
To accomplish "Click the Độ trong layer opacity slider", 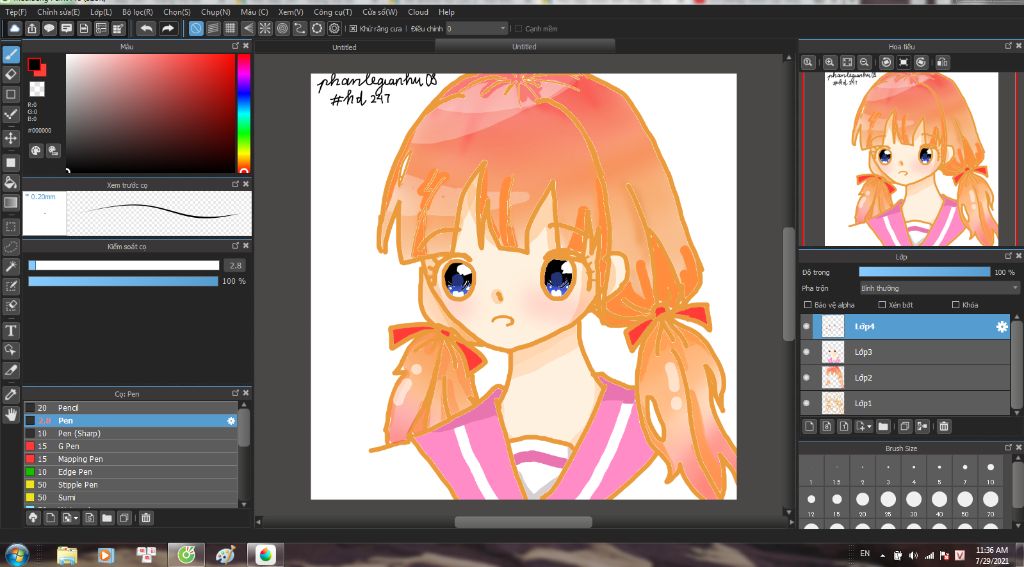I will pos(924,272).
